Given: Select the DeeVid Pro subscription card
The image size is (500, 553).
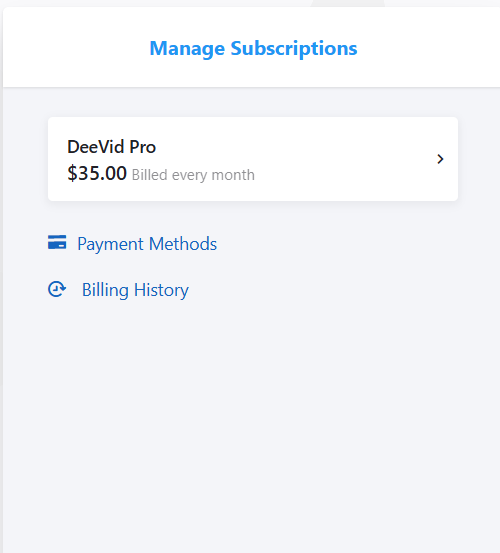Looking at the screenshot, I should pyautogui.click(x=253, y=159).
